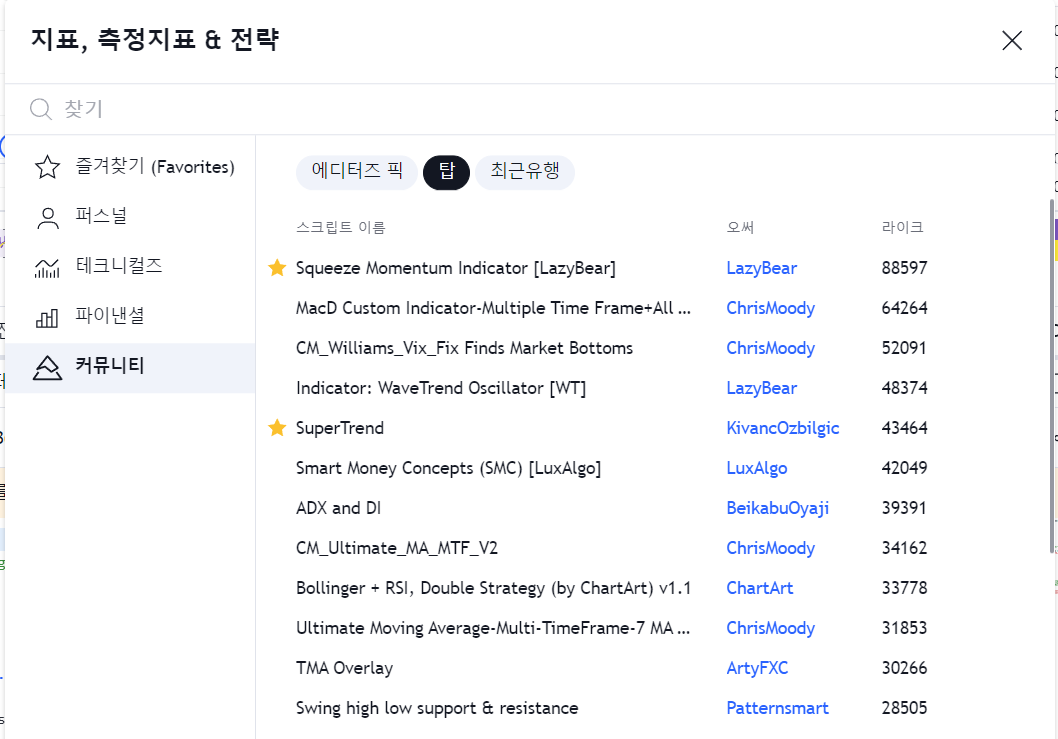Add CM_Ultimate_MA_MTF_V2 script
The image size is (1058, 739).
pos(397,548)
